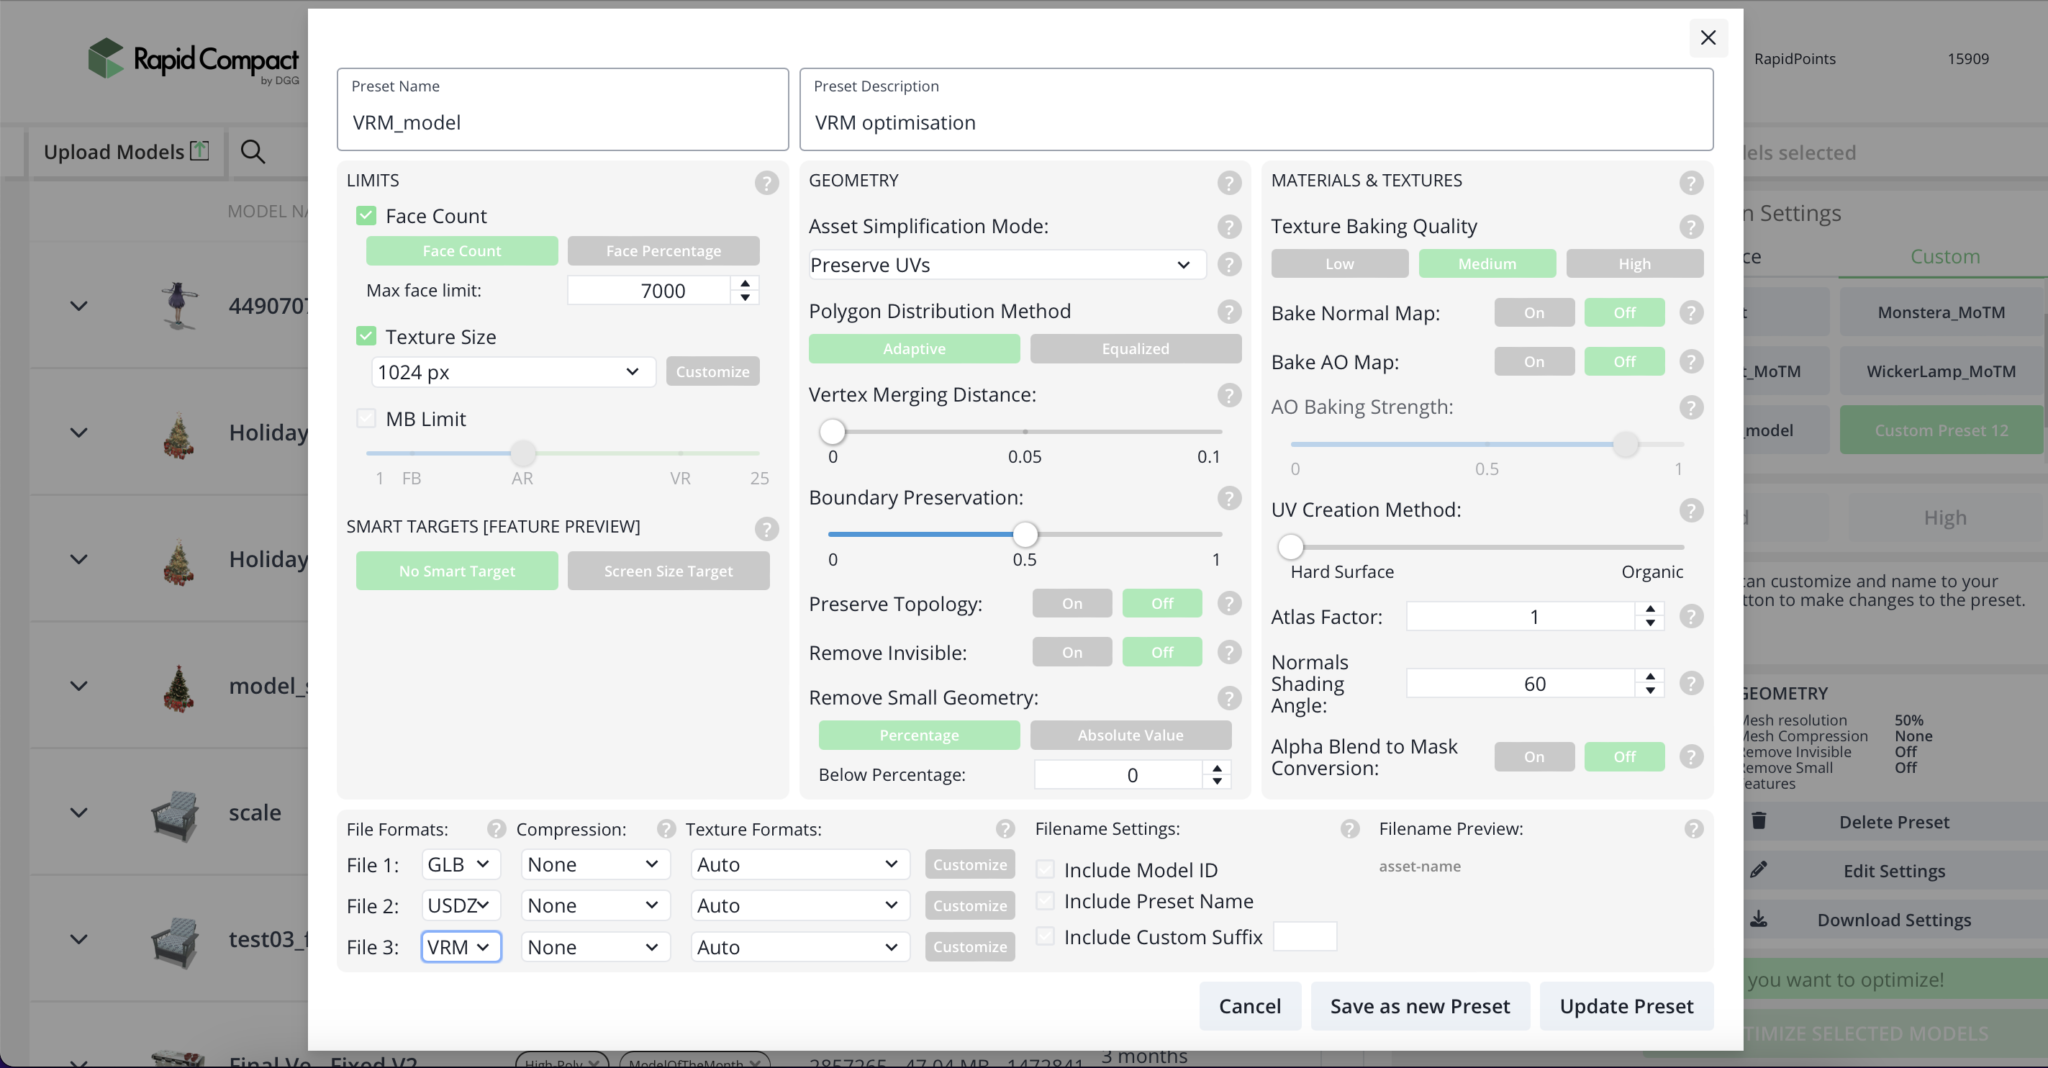Click inside the Preset Name field
The height and width of the screenshot is (1068, 2048).
pyautogui.click(x=560, y=122)
